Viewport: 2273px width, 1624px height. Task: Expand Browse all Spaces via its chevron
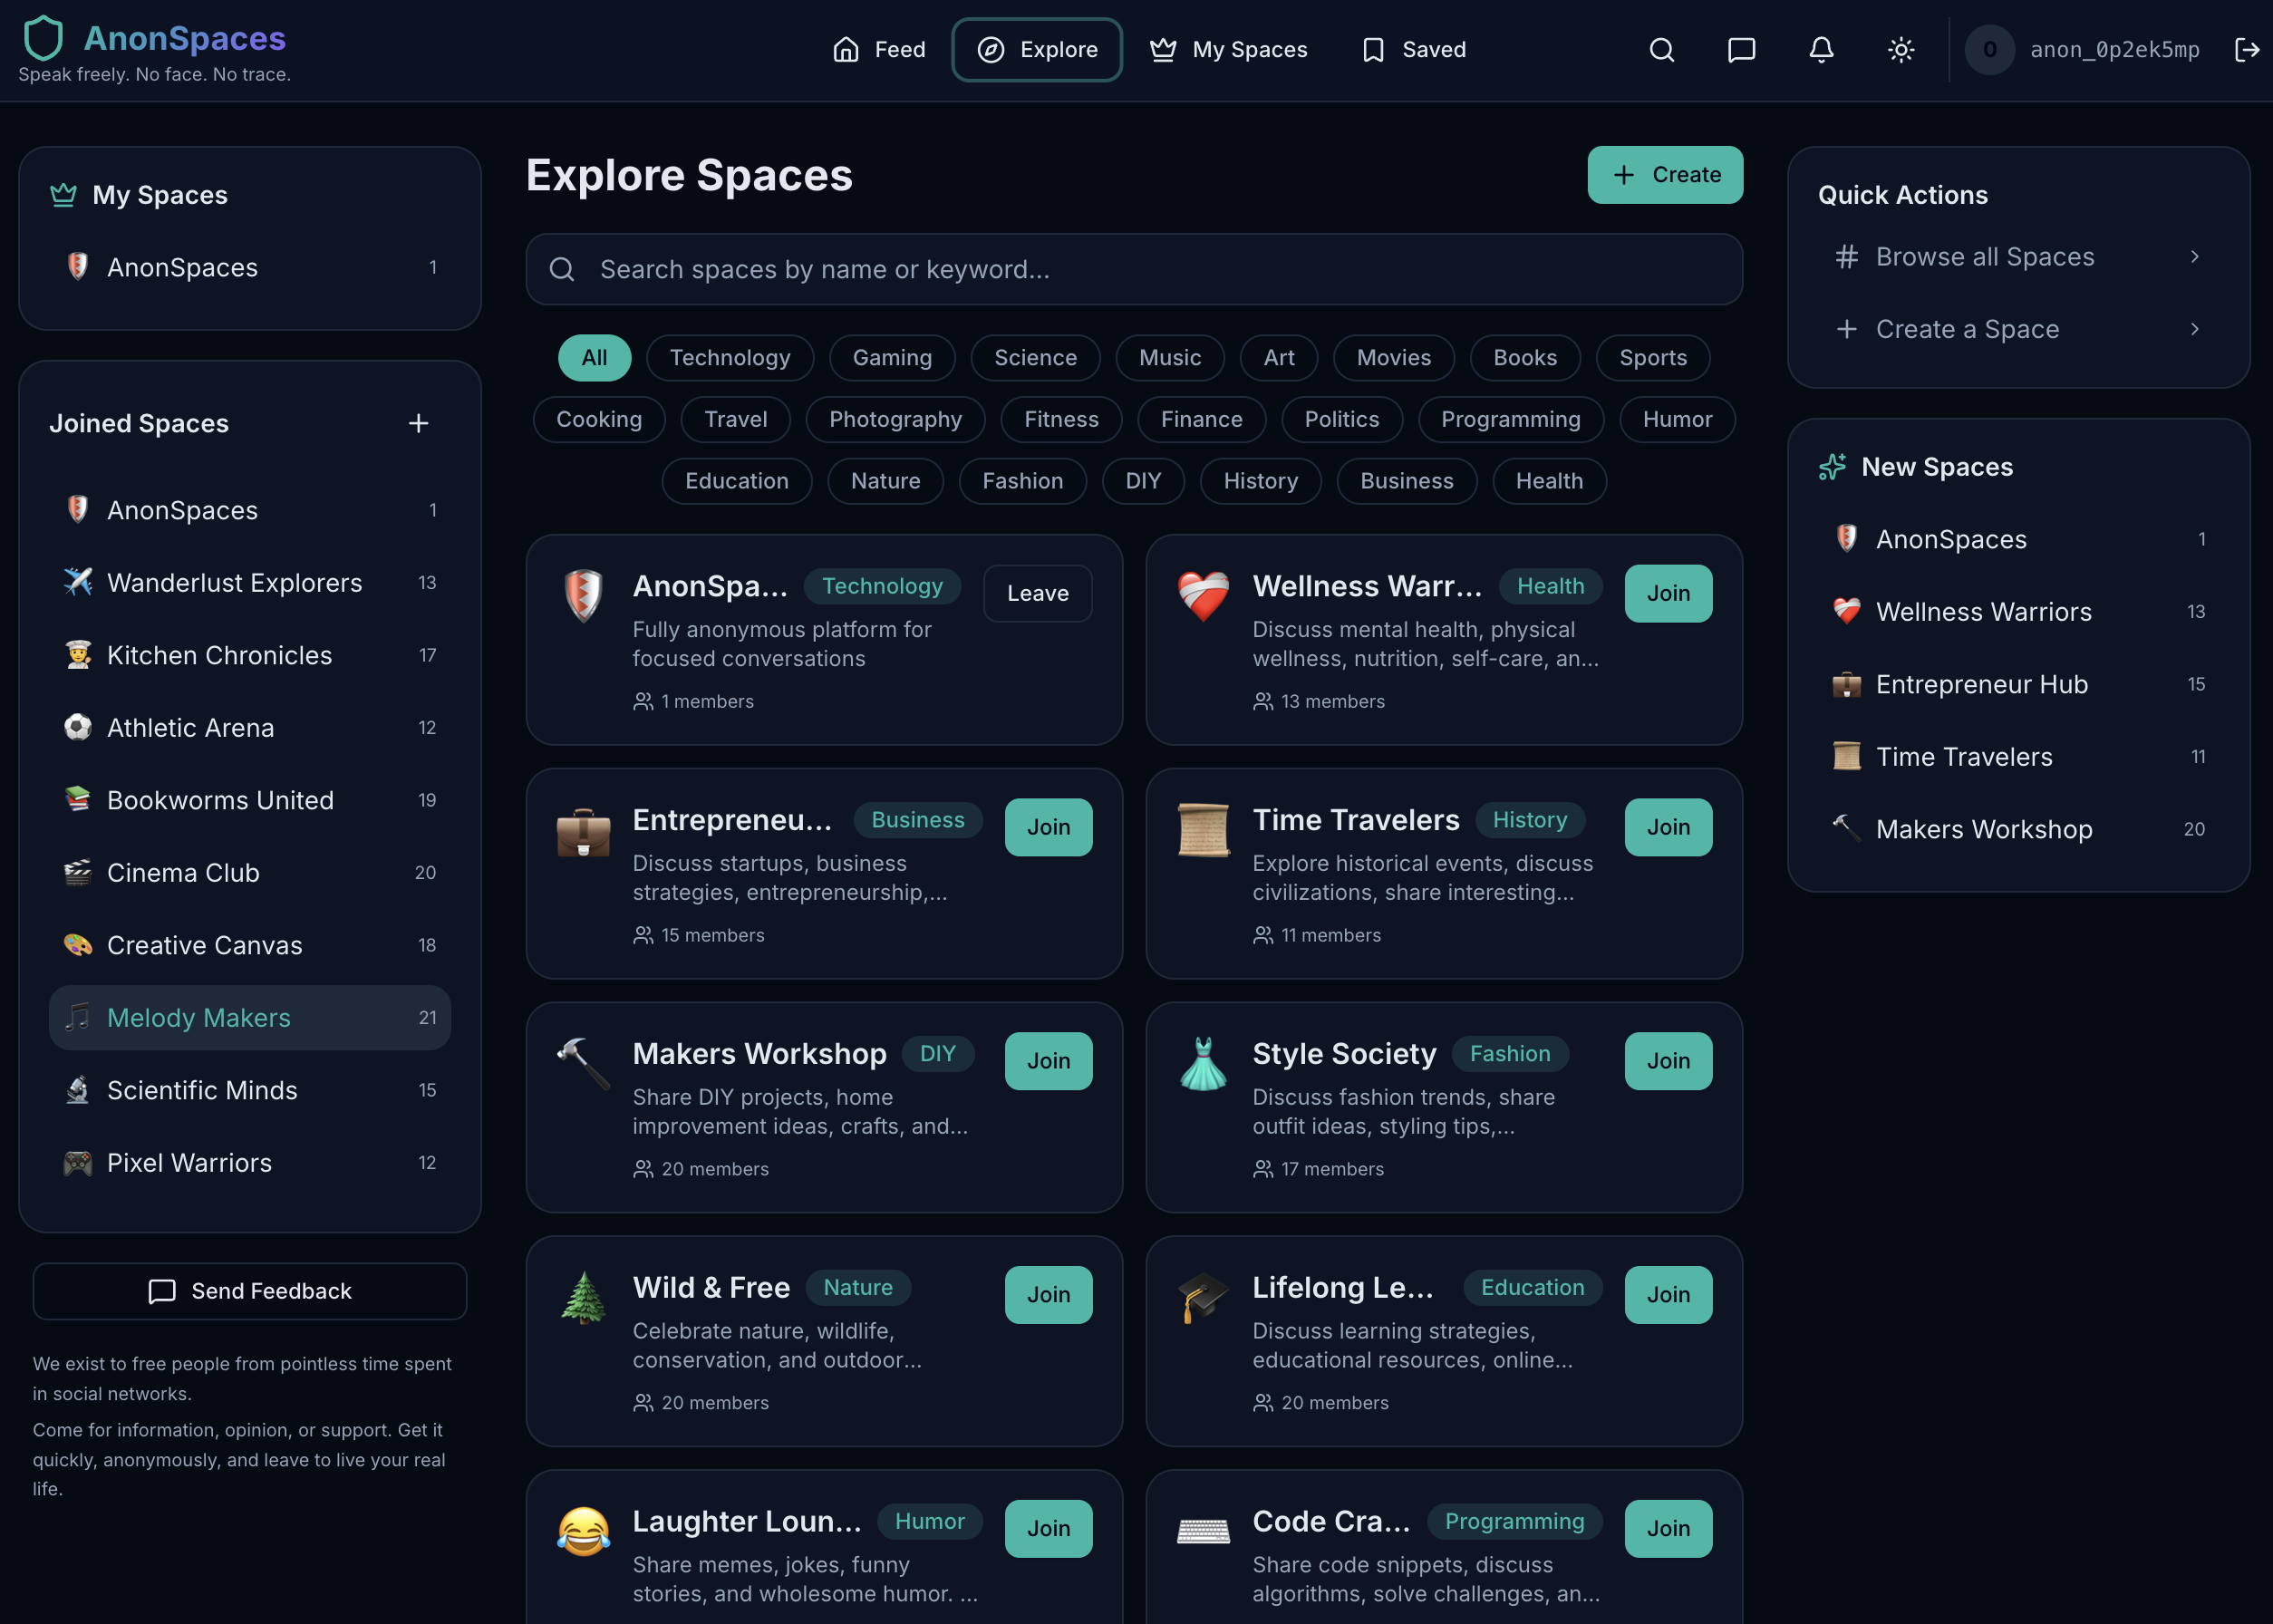tap(2194, 257)
